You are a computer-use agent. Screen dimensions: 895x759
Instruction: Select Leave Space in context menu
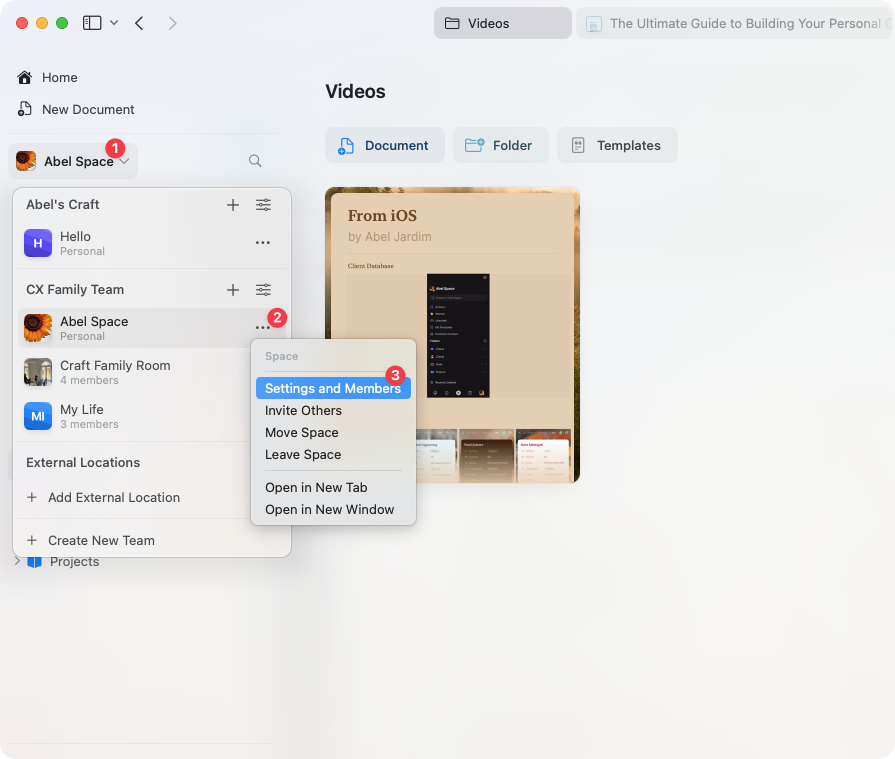[x=303, y=455]
